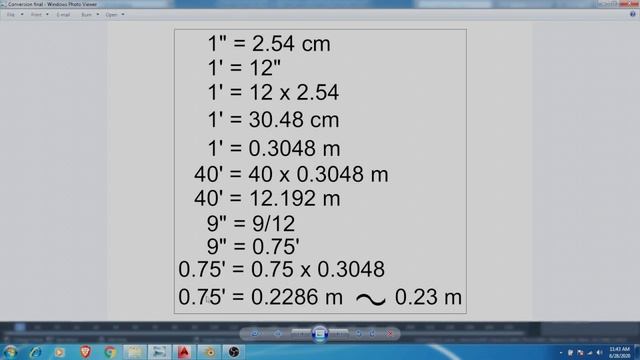Image resolution: width=640 pixels, height=360 pixels.
Task: Click the blue Help icon
Action: [x=632, y=14]
